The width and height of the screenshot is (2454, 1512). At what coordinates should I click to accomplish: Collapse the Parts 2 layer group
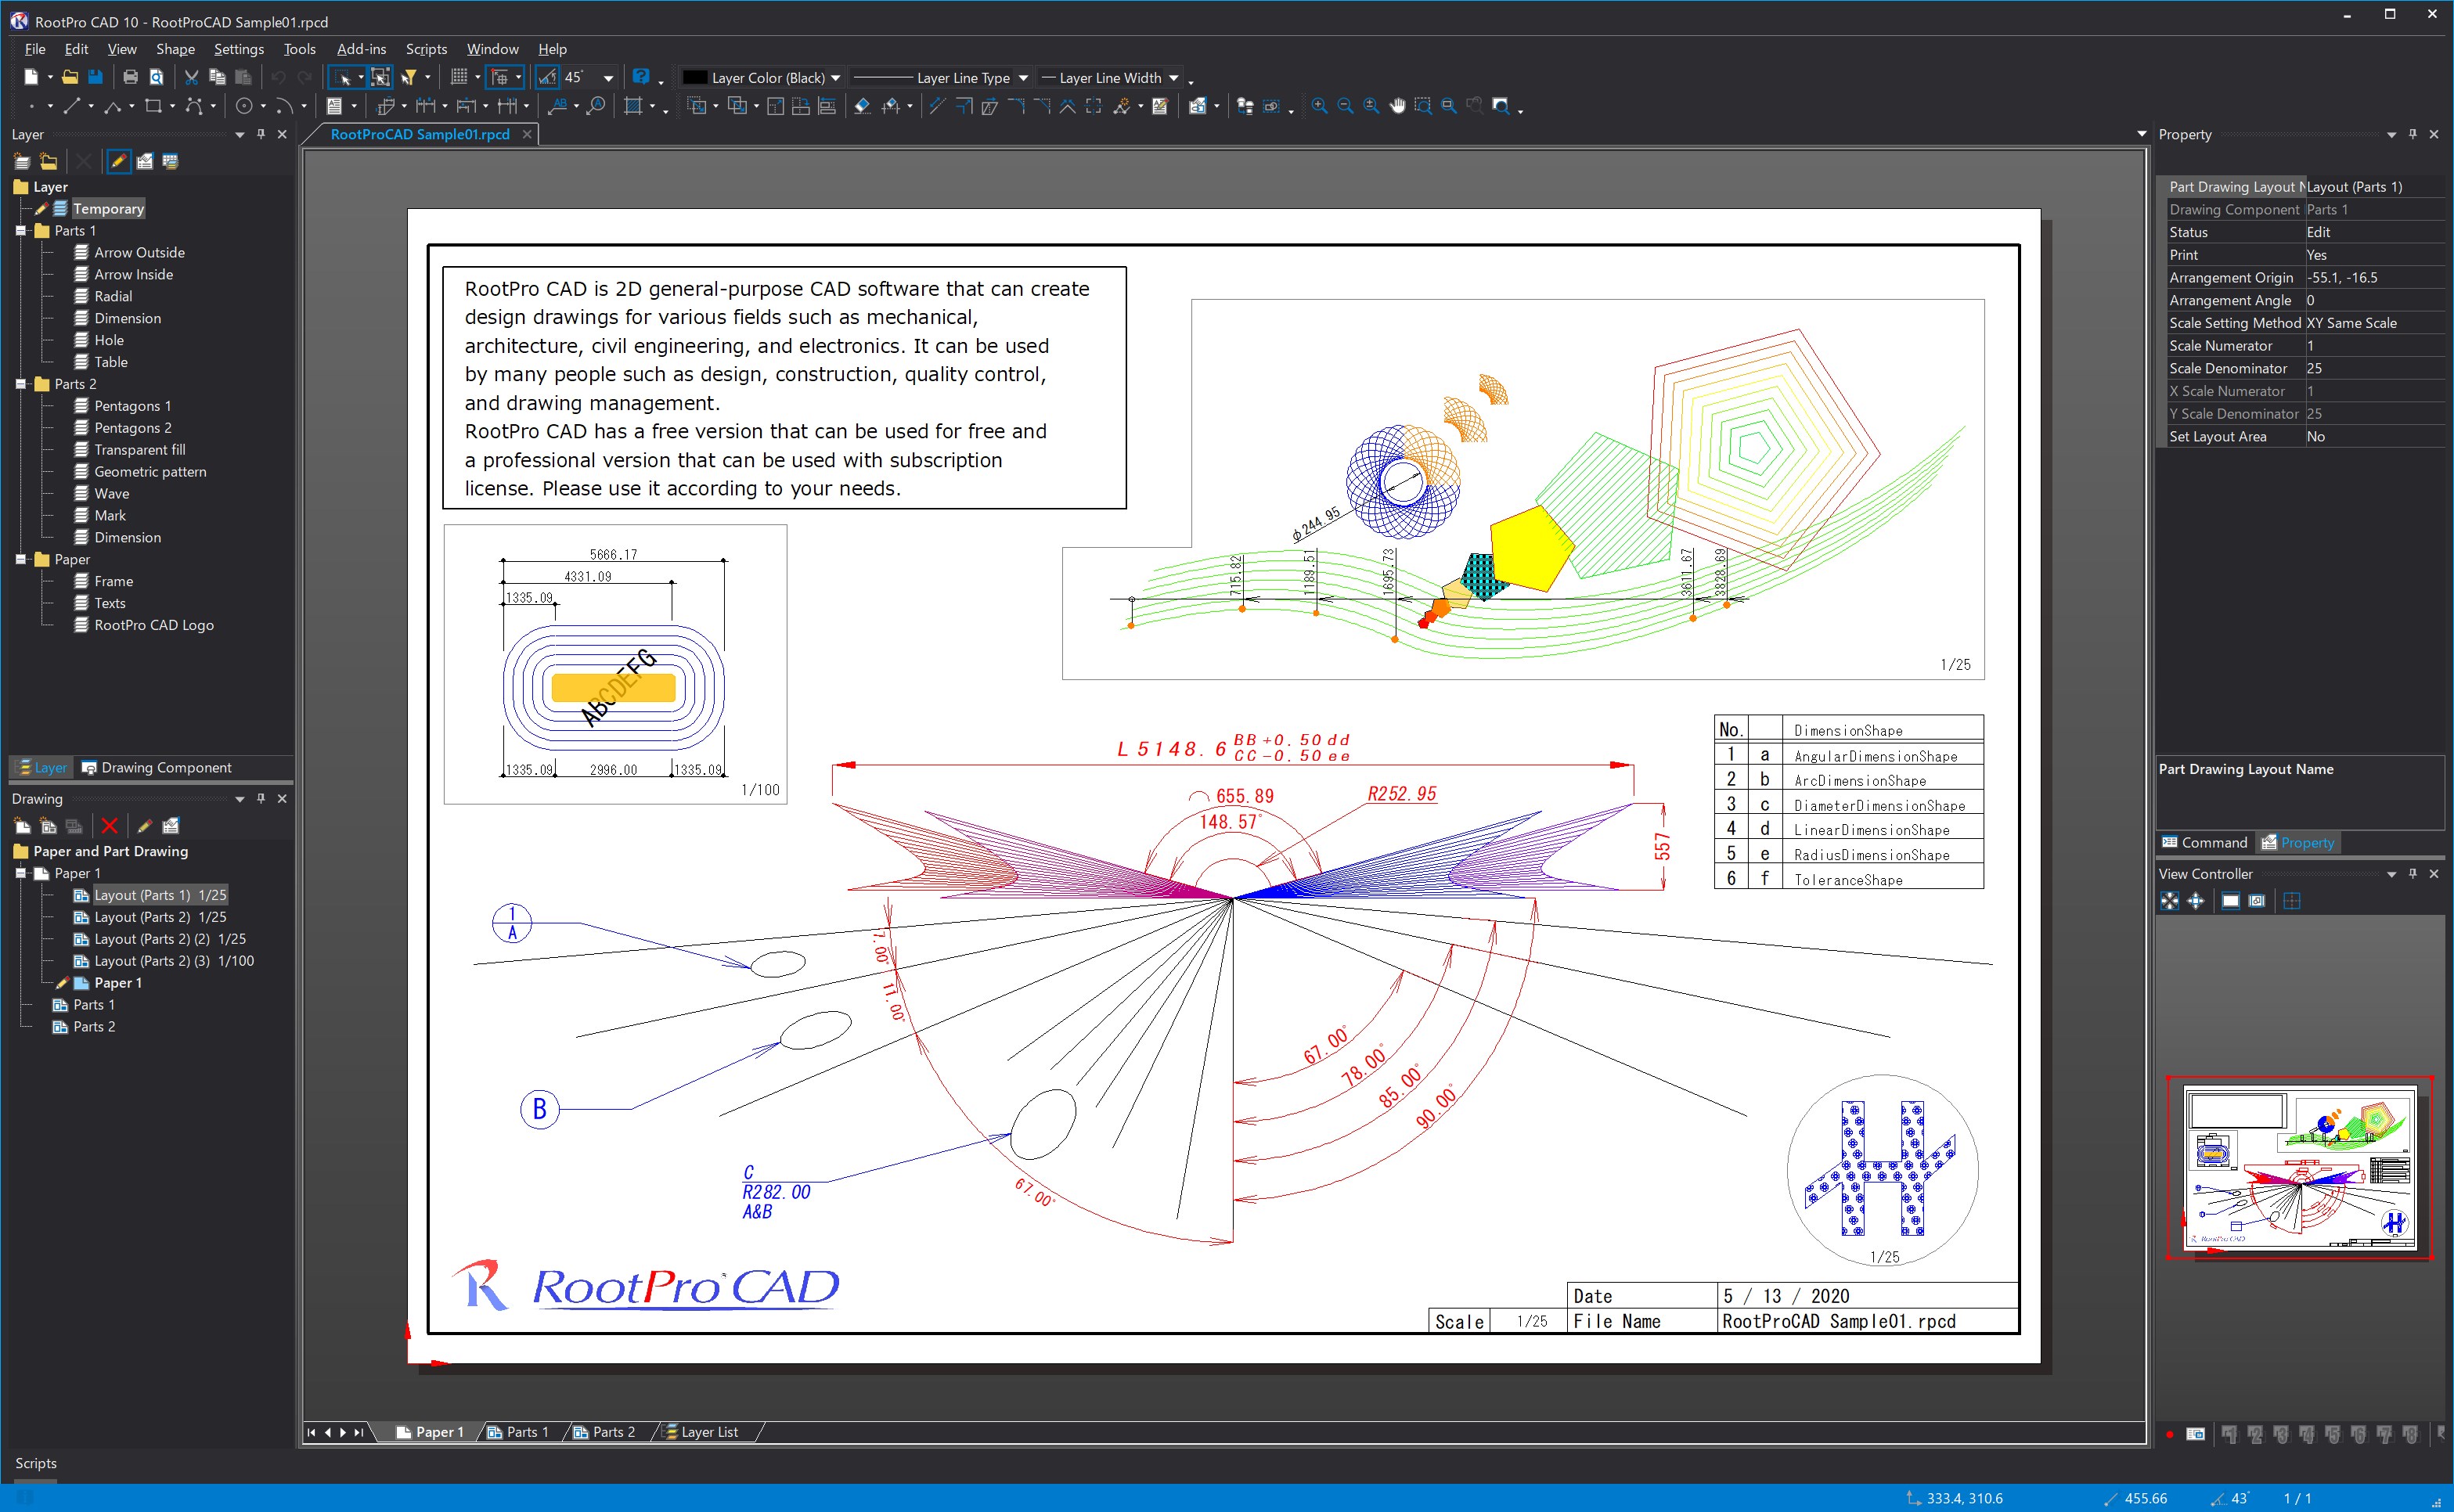click(x=21, y=384)
